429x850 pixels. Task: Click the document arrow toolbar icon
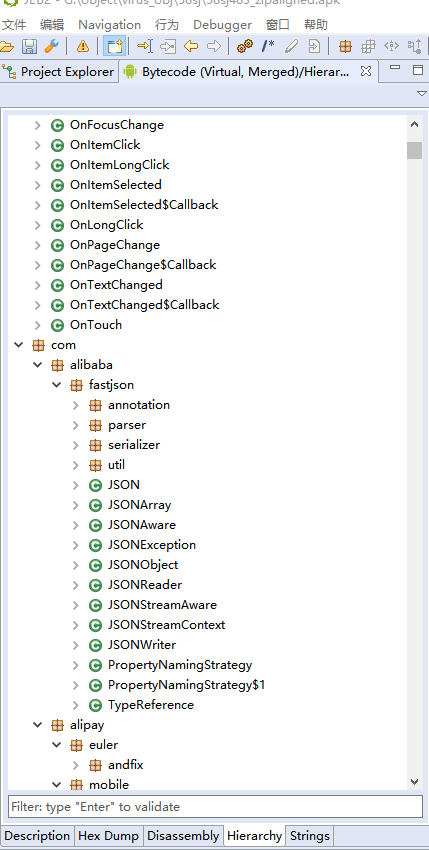[314, 47]
